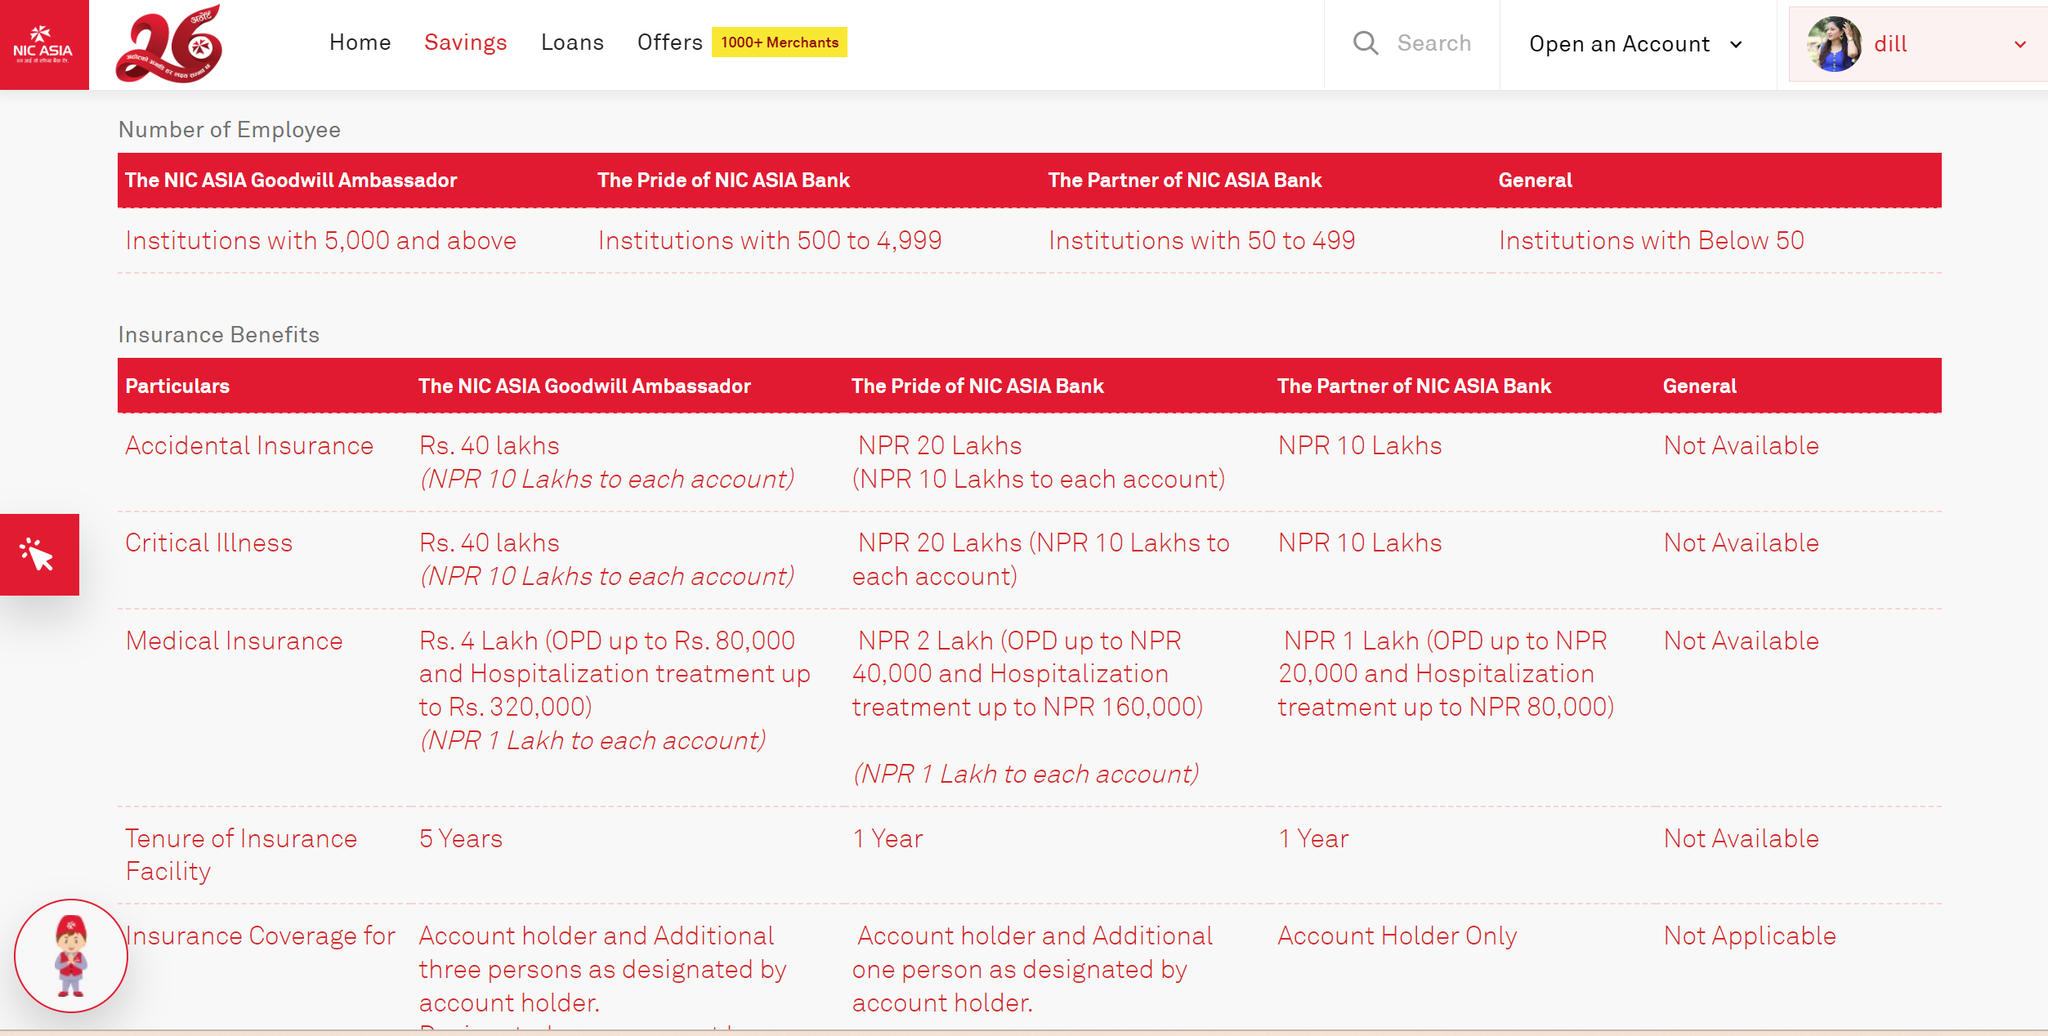Click the Medical Insurance row label
The height and width of the screenshot is (1036, 2048).
tap(234, 641)
